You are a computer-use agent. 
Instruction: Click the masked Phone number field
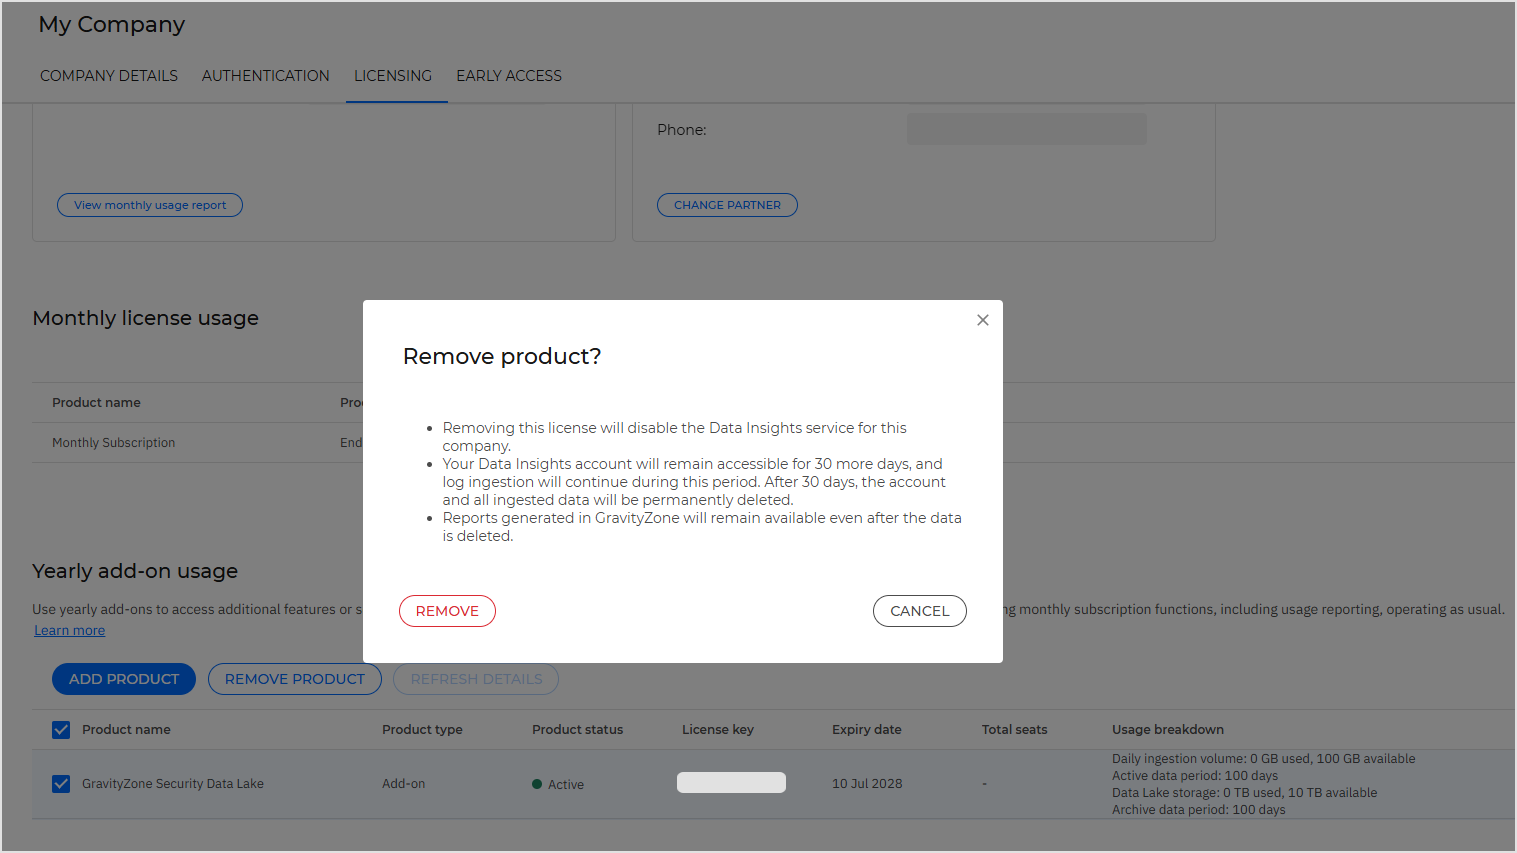(x=1026, y=128)
